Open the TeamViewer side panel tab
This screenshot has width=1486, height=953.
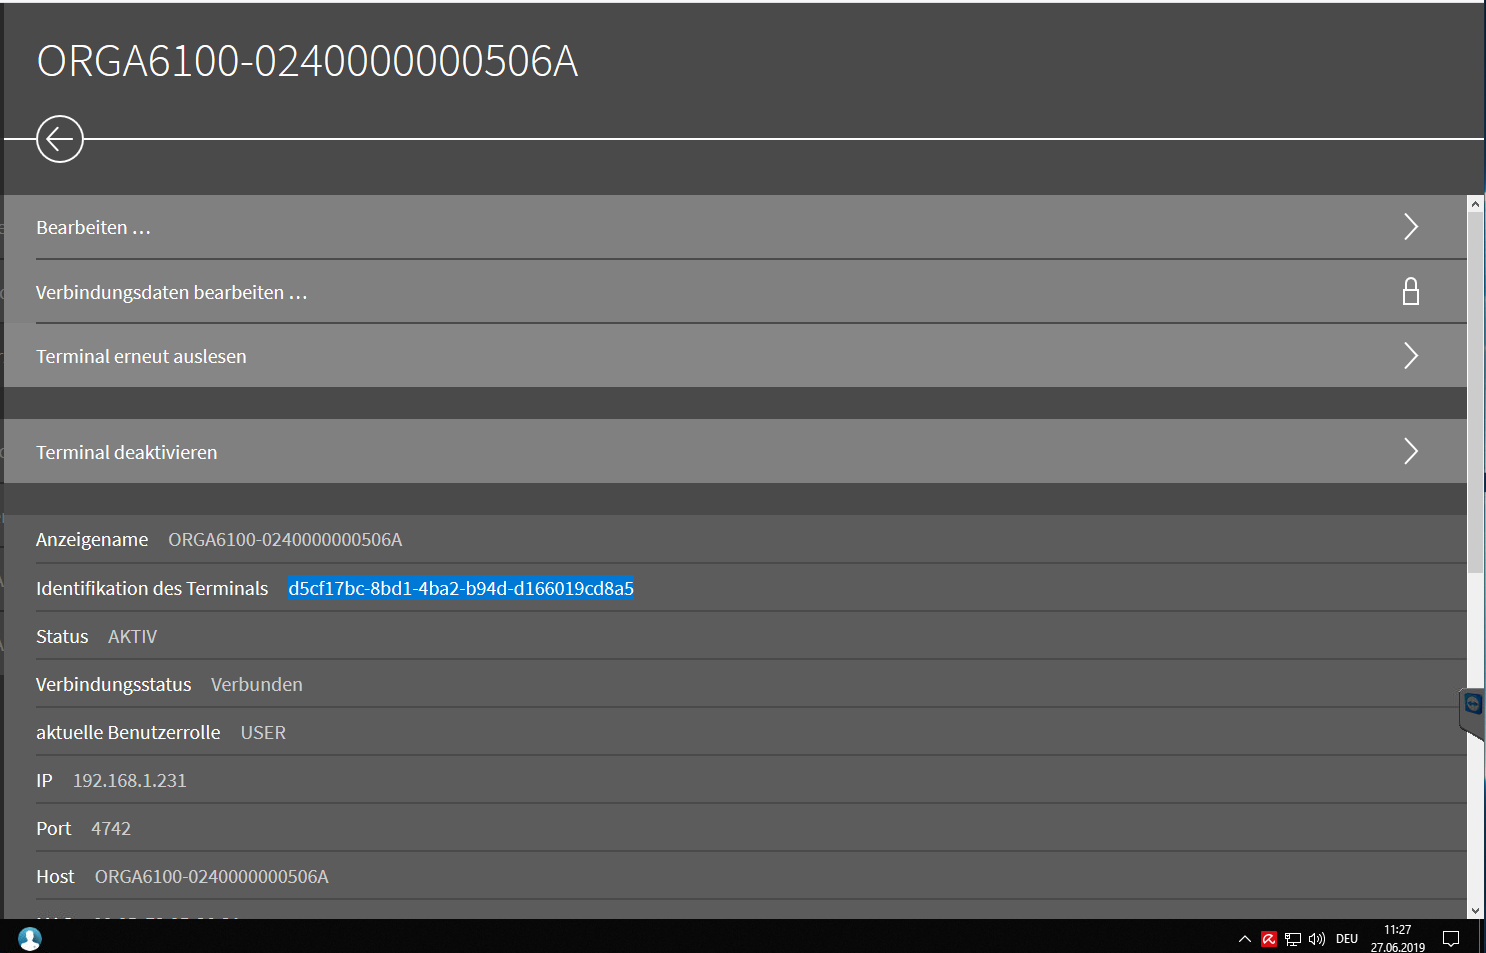coord(1472,712)
